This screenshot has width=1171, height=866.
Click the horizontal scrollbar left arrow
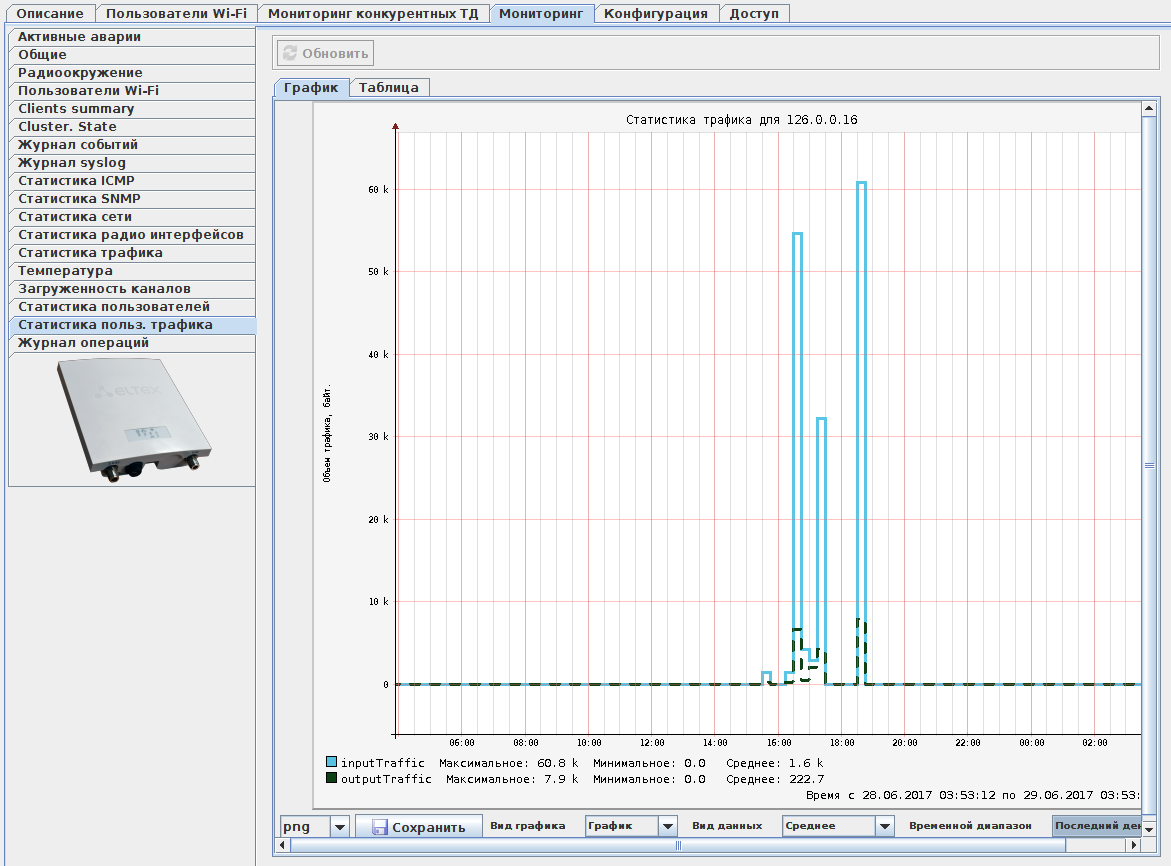click(283, 845)
